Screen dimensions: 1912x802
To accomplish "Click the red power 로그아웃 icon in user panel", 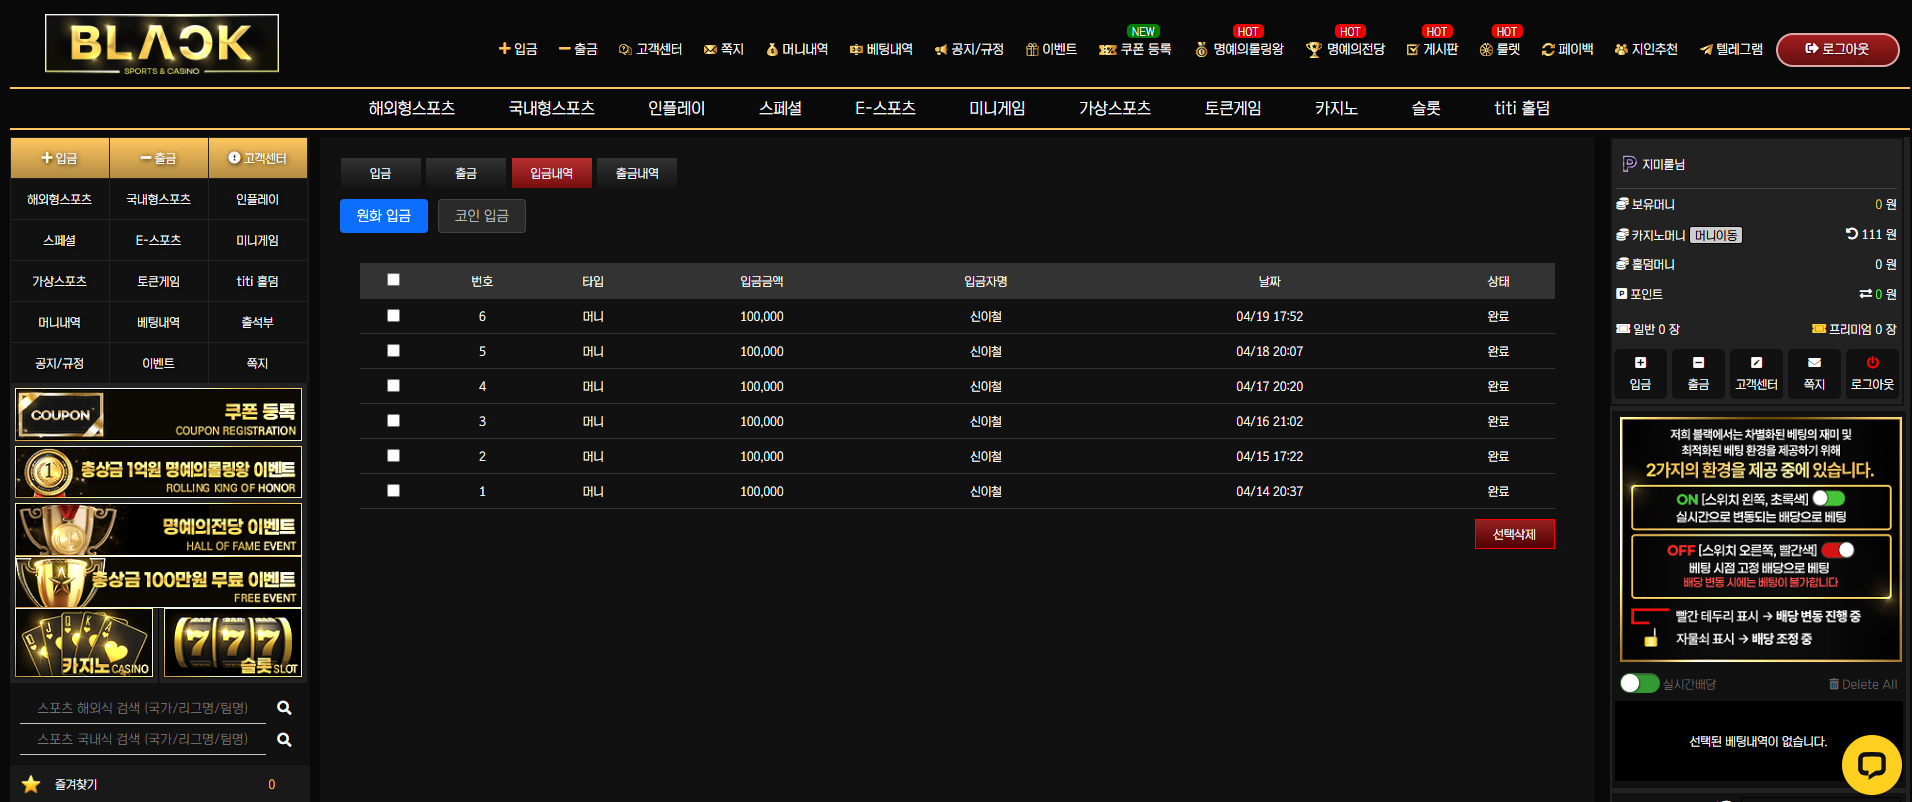I will click(1872, 363).
